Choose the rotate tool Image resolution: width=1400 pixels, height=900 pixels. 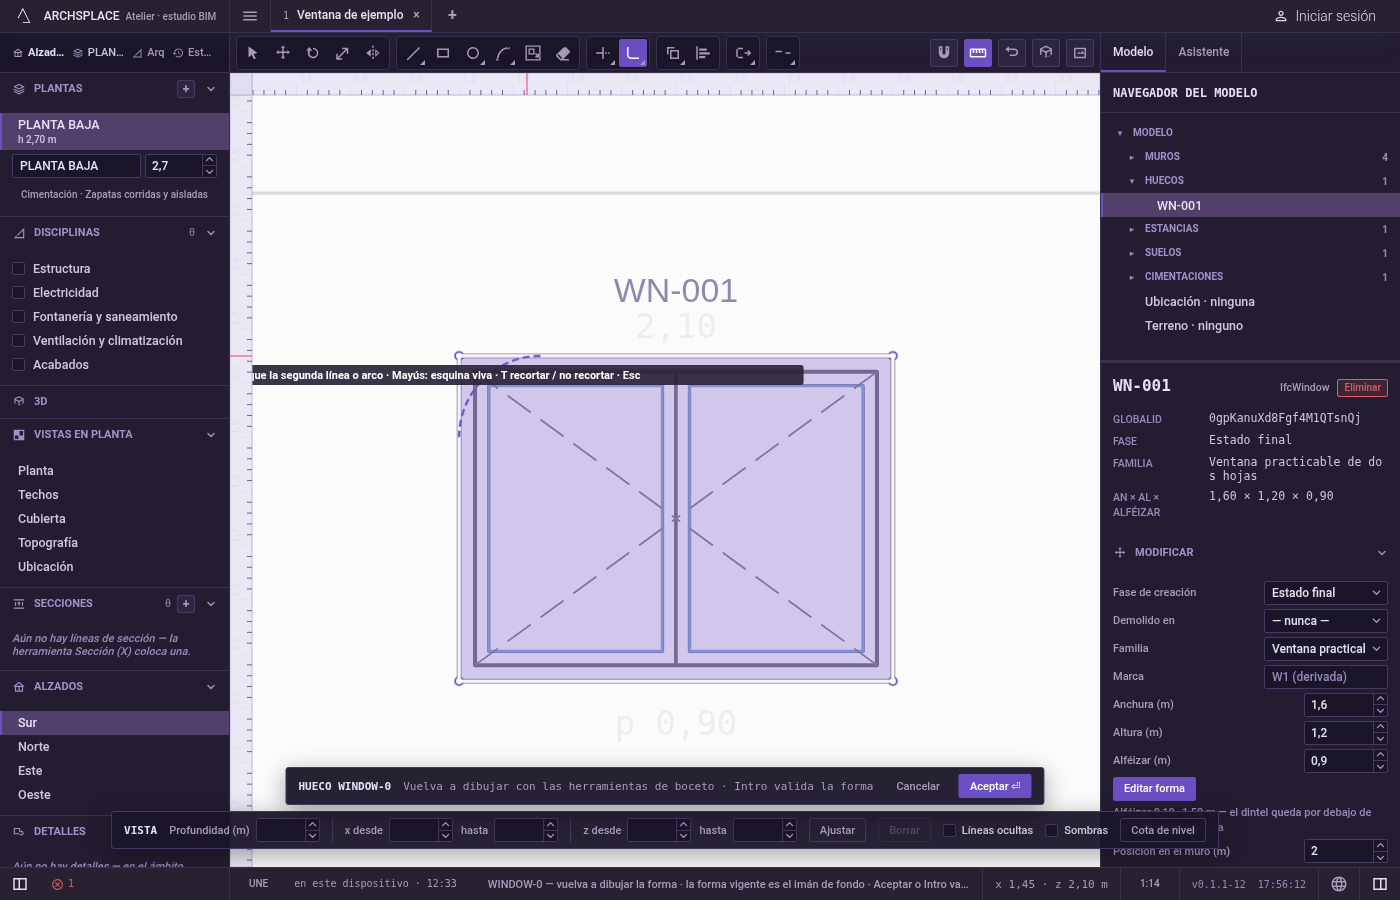313,53
